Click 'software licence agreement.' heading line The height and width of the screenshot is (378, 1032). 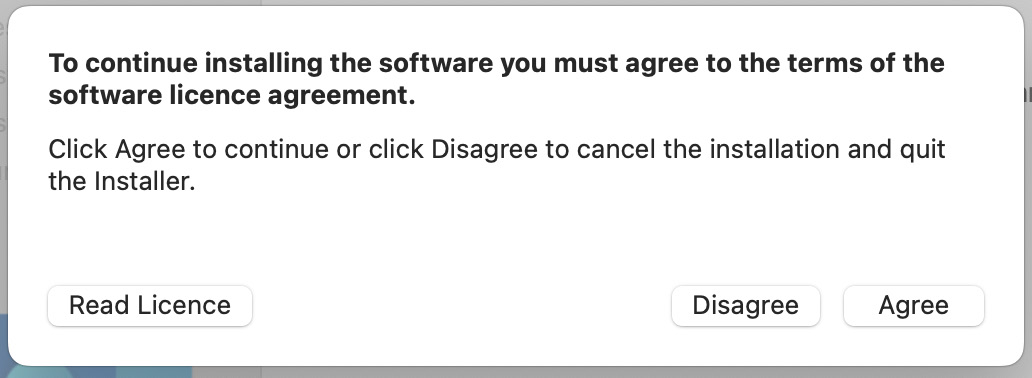click(x=232, y=96)
